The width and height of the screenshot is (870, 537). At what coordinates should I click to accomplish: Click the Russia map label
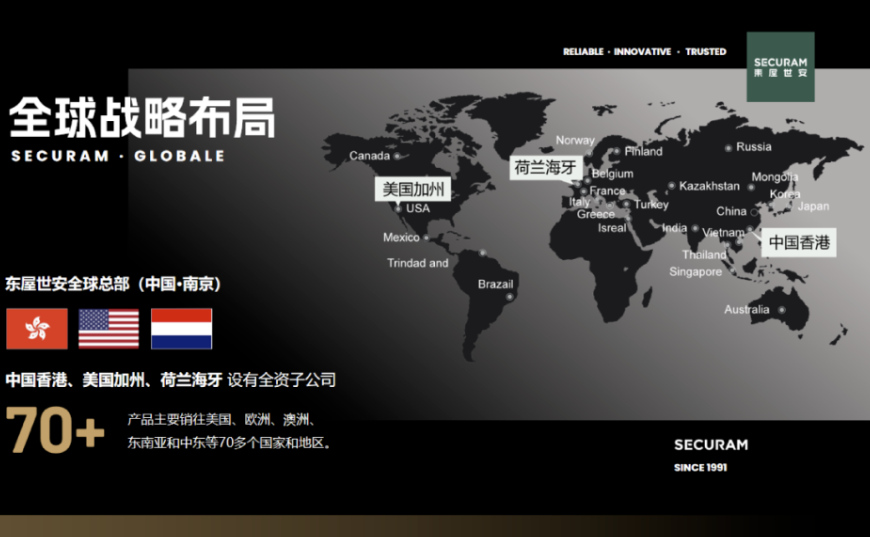(x=753, y=147)
